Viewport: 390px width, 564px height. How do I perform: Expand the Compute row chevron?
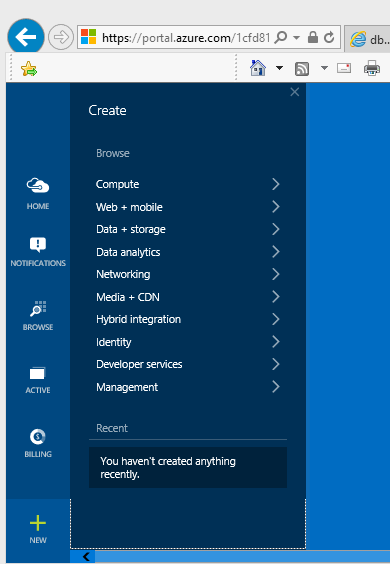click(276, 184)
